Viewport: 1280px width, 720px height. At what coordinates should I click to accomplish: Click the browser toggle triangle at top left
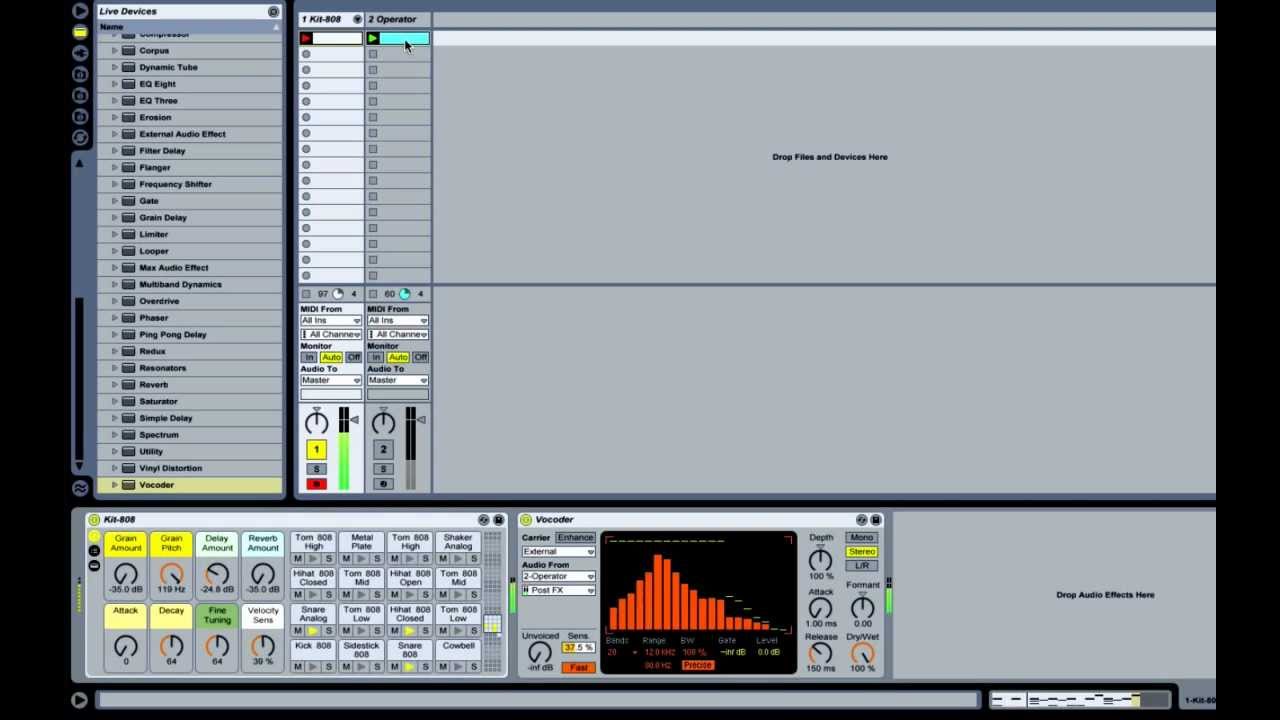80,11
